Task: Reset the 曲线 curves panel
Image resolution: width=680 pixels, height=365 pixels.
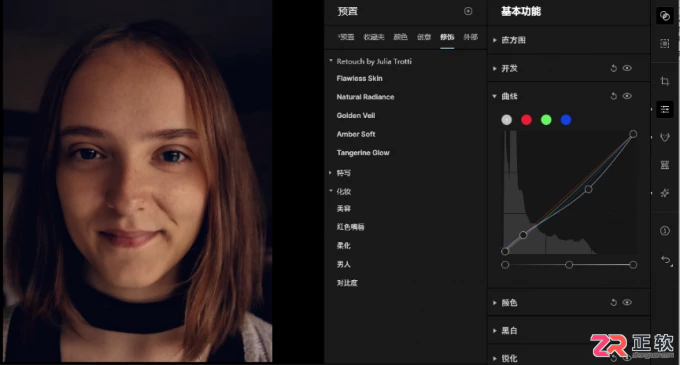Action: (614, 96)
